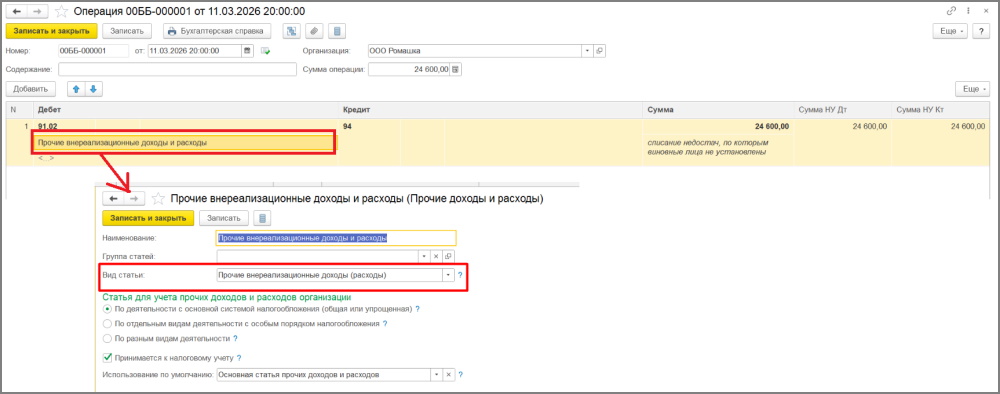The image size is (1000, 394).
Task: Click the Организация field ООО Ромашка
Action: tap(474, 51)
